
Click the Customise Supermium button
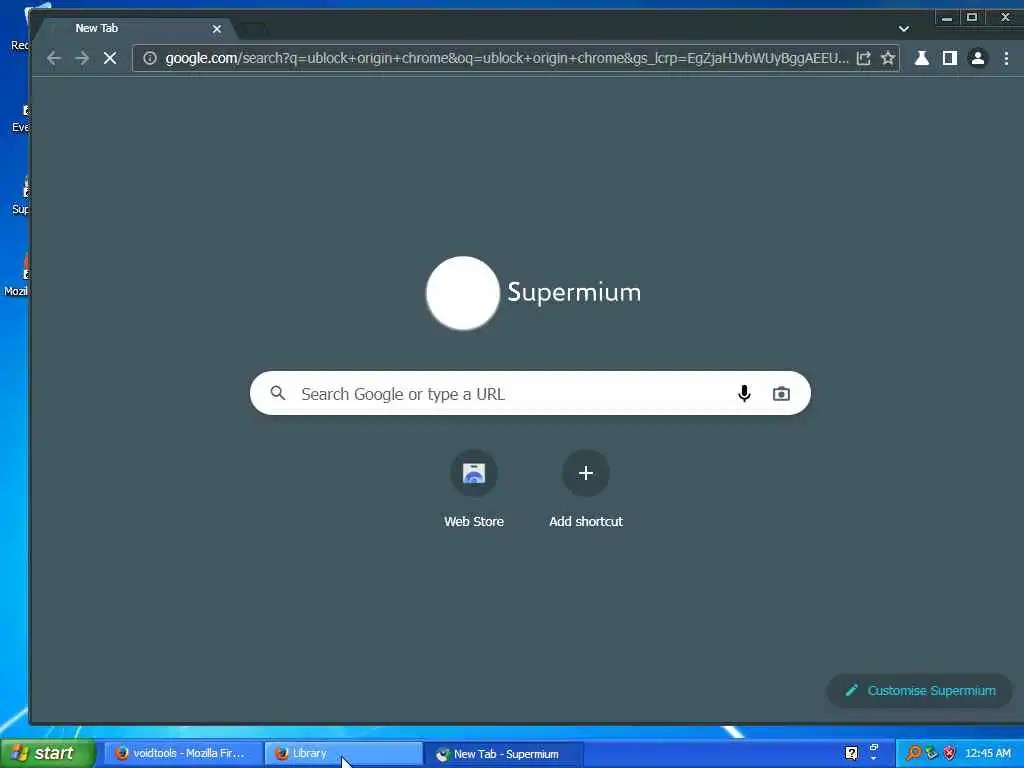pyautogui.click(x=920, y=690)
